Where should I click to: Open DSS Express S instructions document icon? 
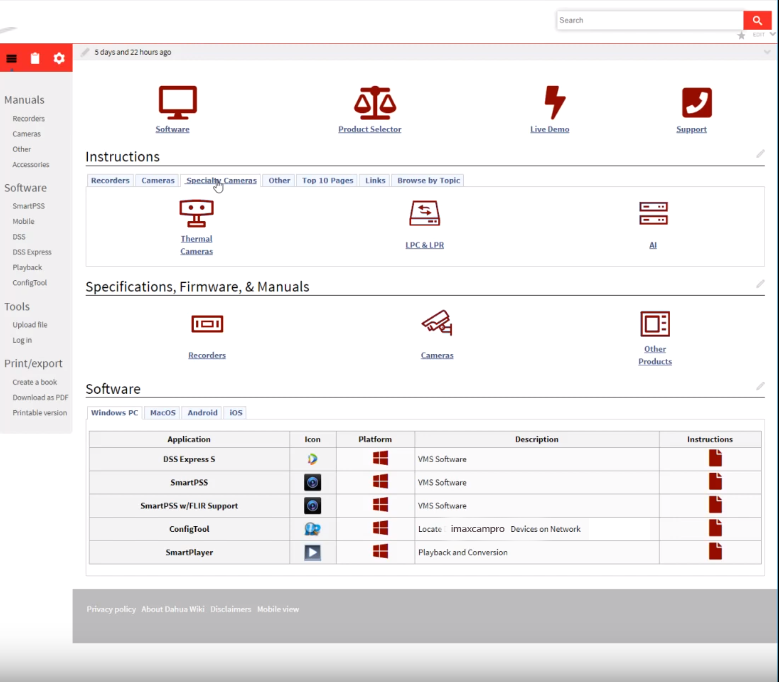pyautogui.click(x=715, y=458)
